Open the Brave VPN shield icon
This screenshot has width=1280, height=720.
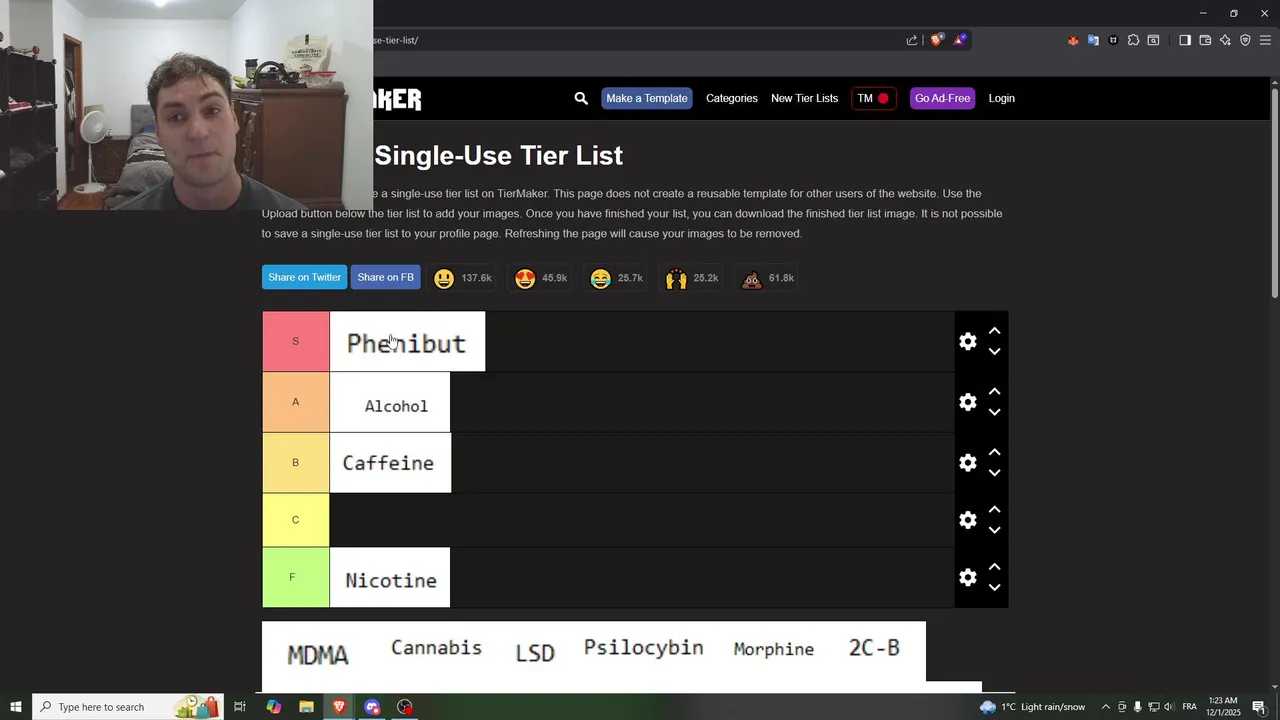[1245, 40]
